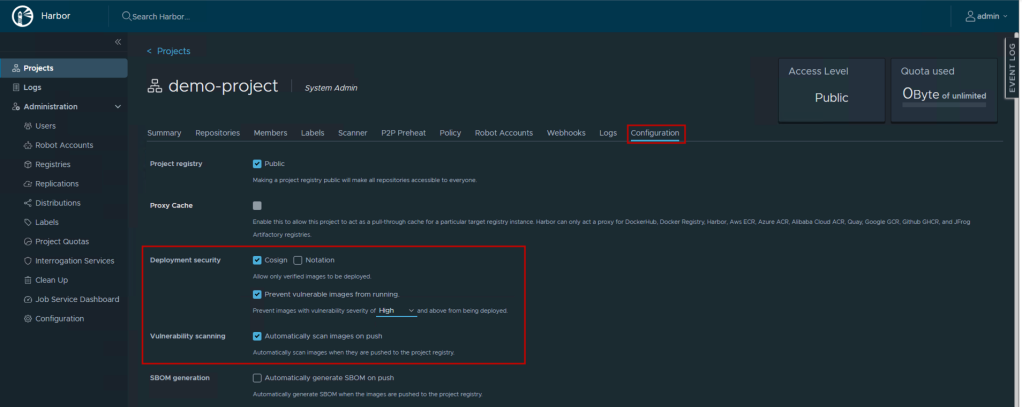The image size is (1022, 407).
Task: Click the Replications sidebar icon
Action: 26,184
